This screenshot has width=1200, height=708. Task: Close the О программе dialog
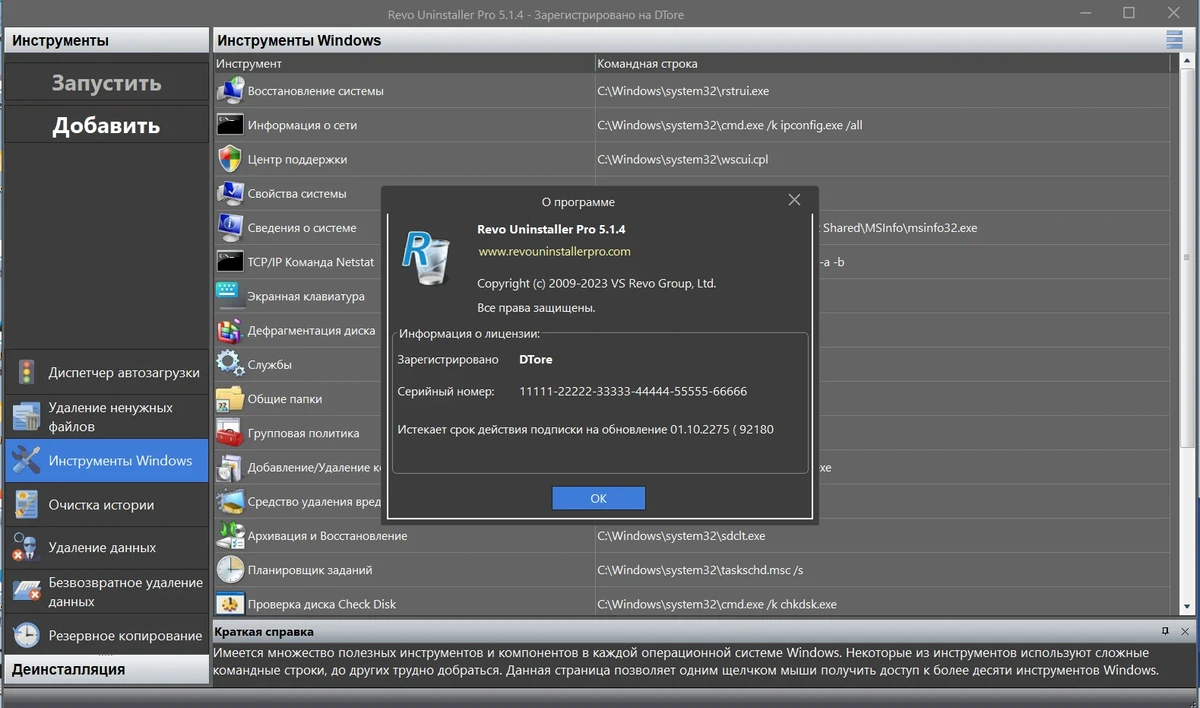tap(794, 200)
